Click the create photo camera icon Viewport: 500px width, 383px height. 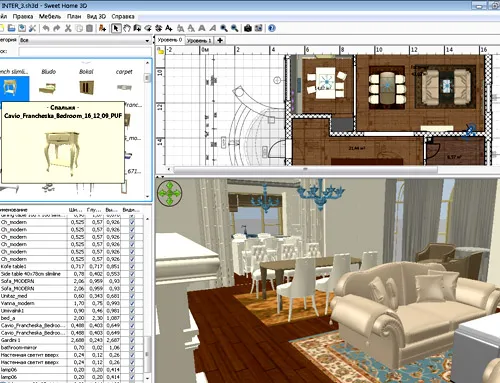click(248, 28)
